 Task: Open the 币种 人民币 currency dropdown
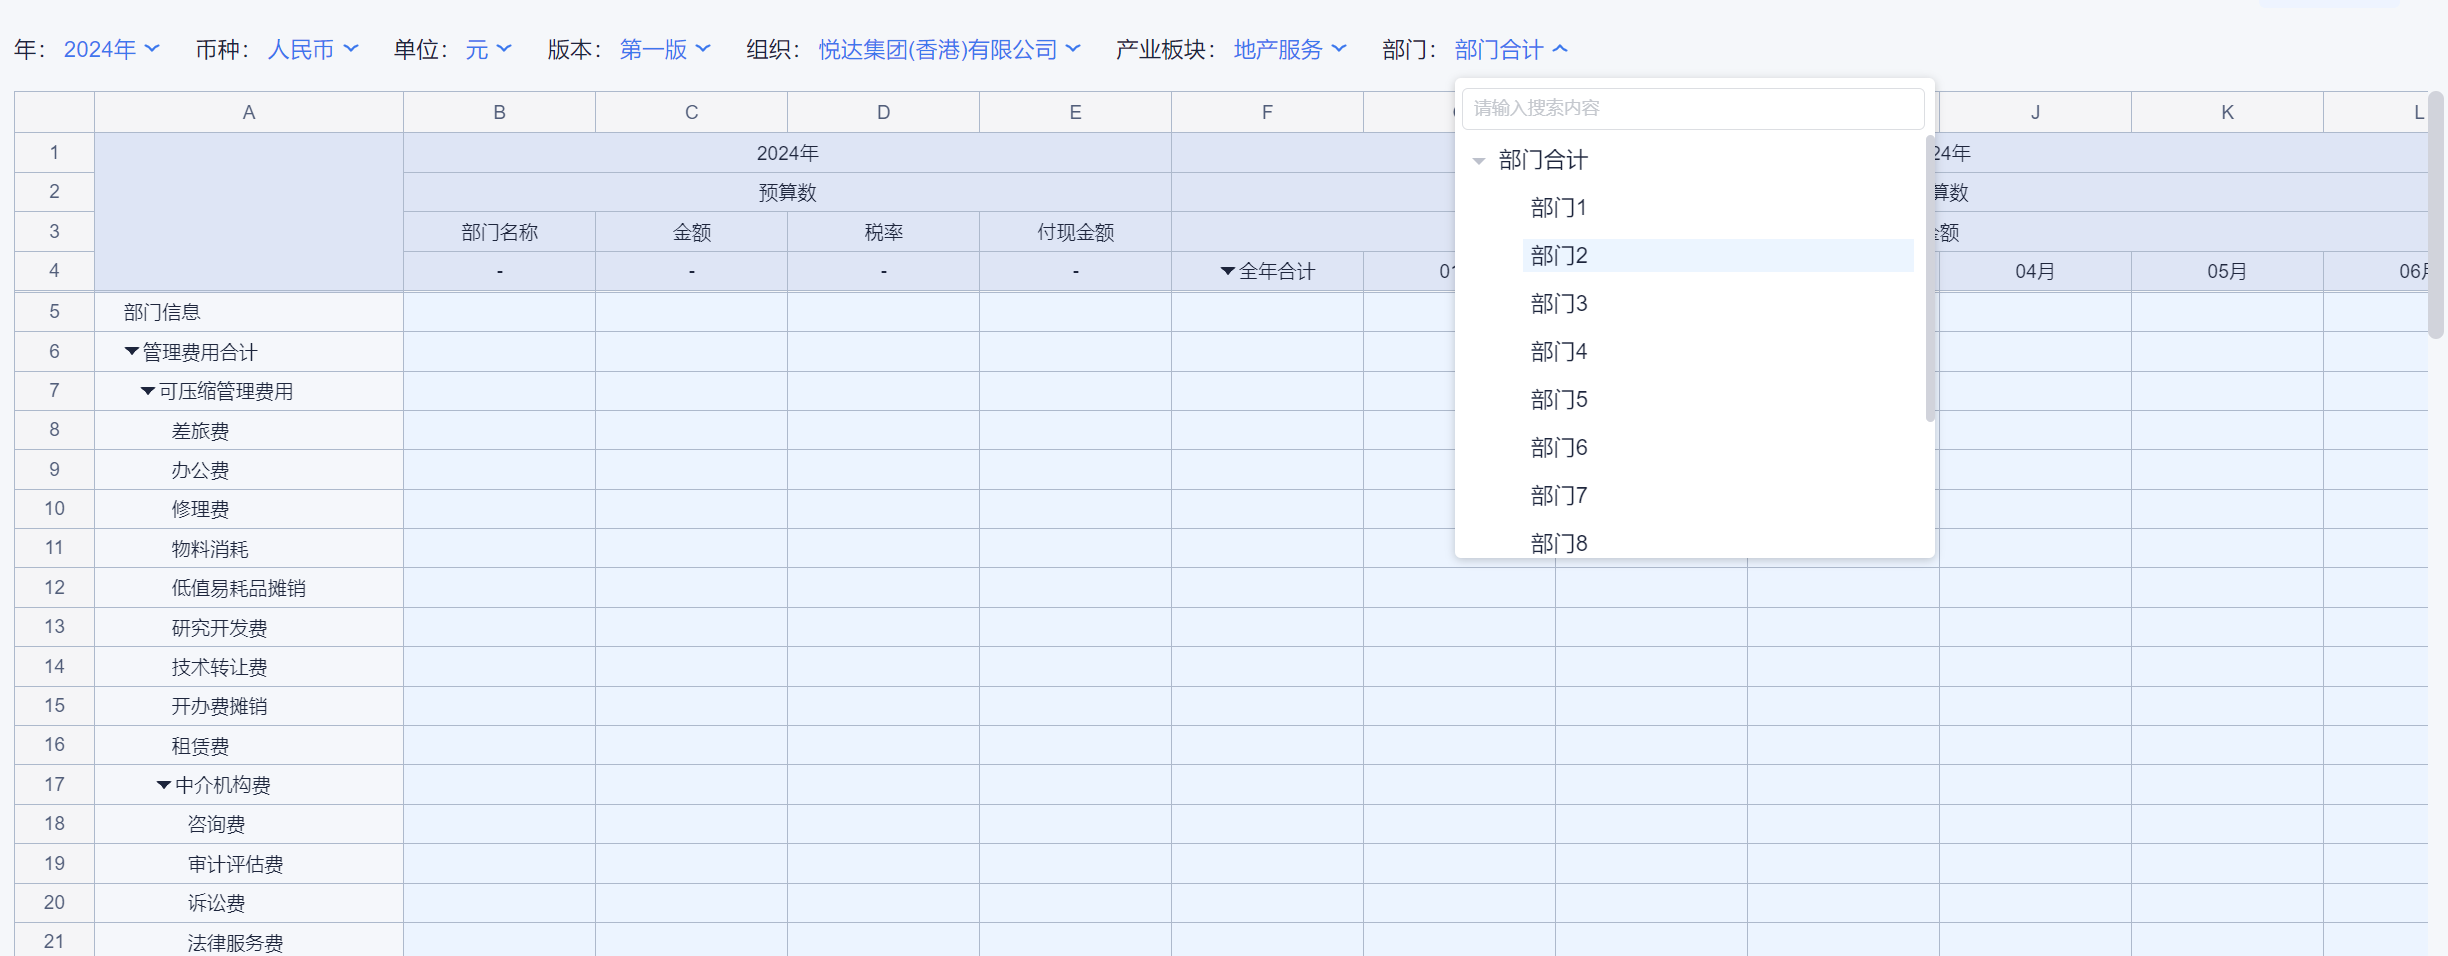tap(312, 49)
